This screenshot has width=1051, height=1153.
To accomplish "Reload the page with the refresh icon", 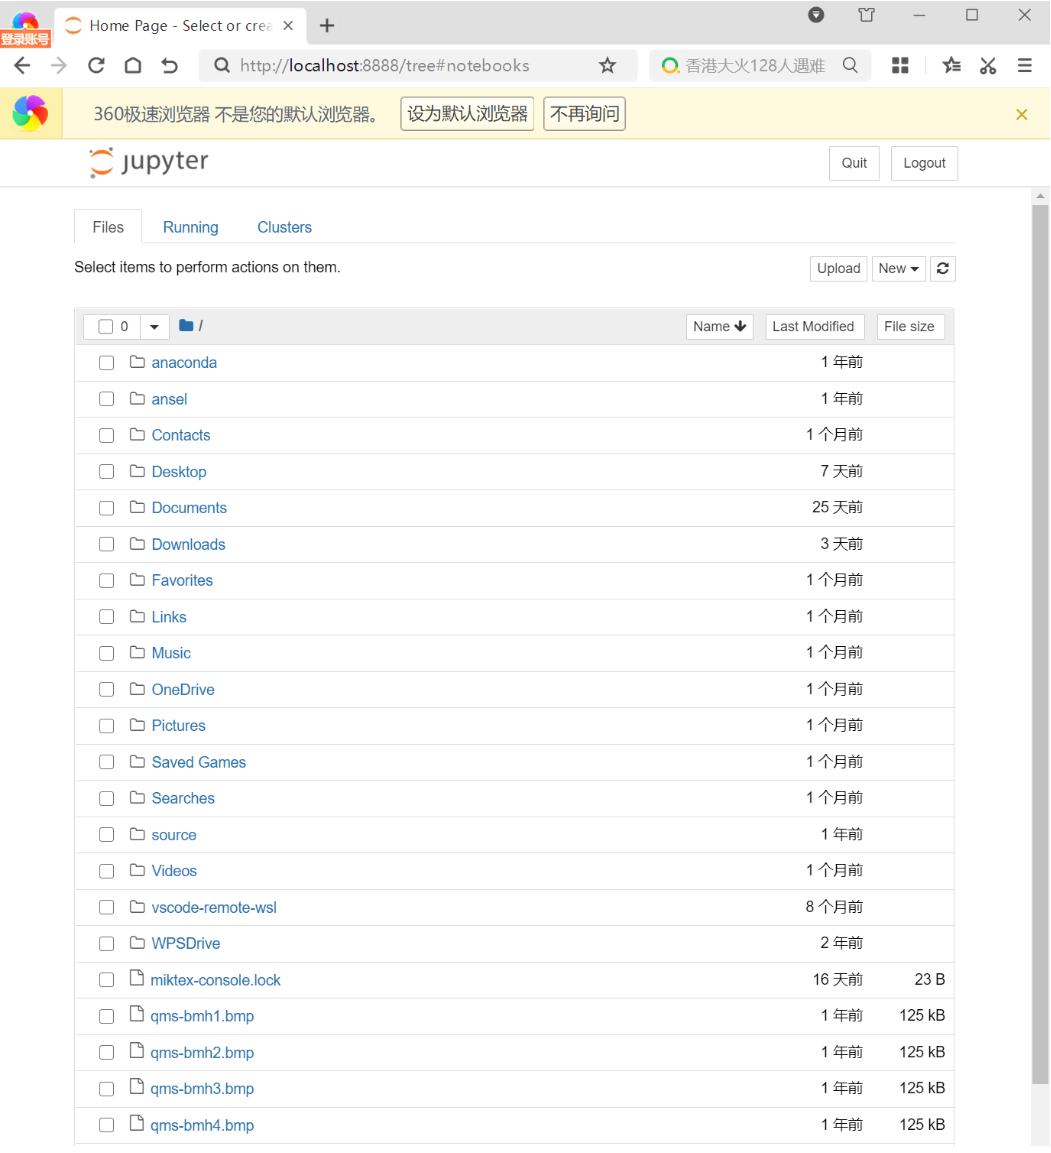I will [96, 65].
